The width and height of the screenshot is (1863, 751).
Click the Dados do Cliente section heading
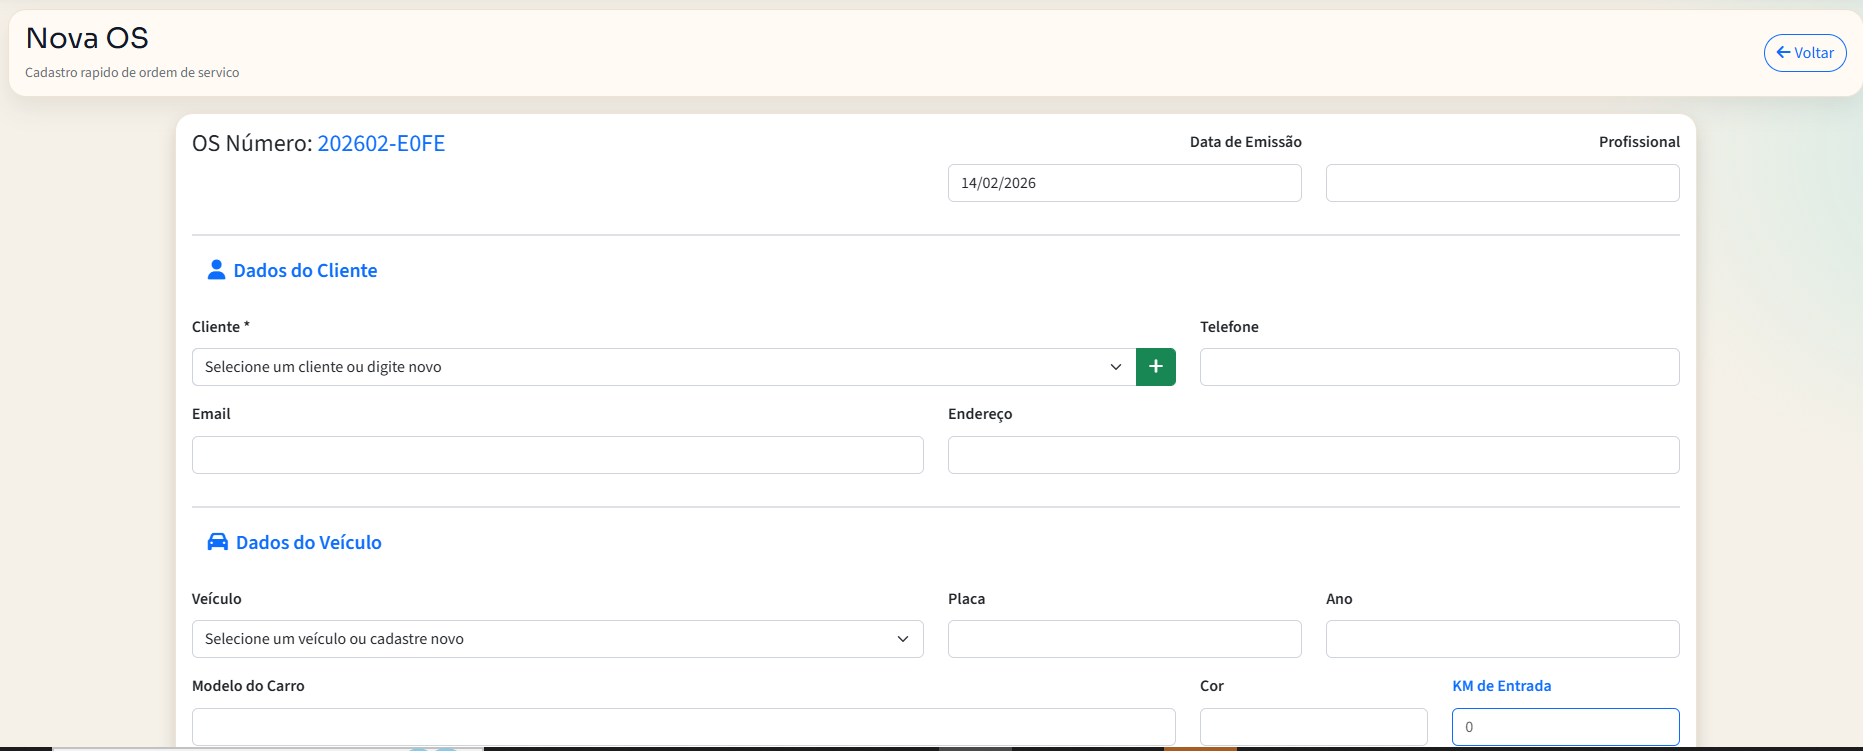tap(305, 271)
